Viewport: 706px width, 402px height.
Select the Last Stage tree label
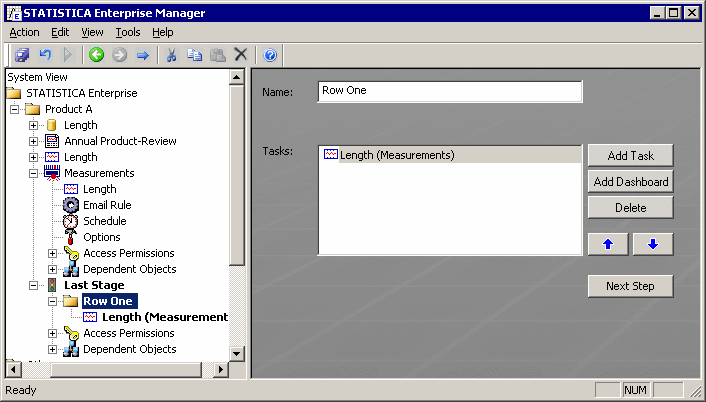coord(94,285)
